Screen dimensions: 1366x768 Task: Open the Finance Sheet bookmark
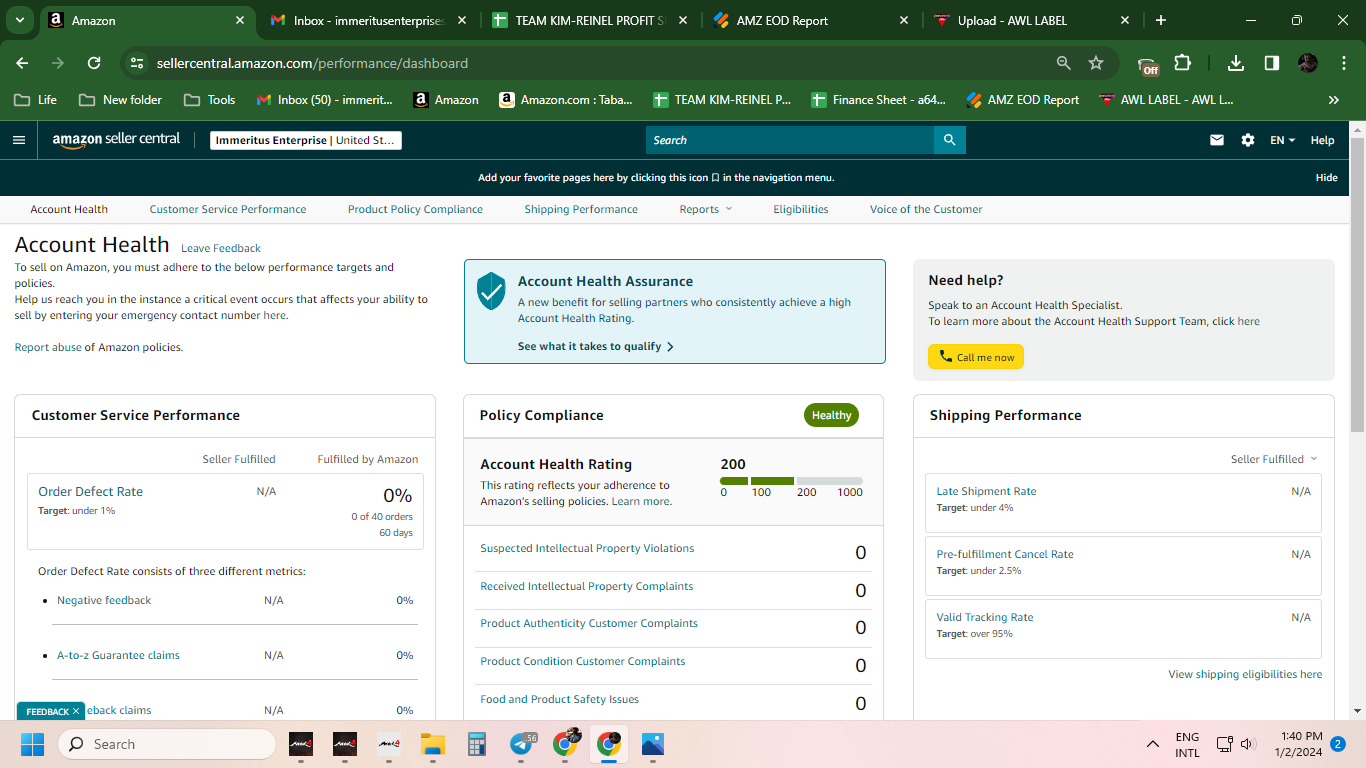(x=879, y=100)
